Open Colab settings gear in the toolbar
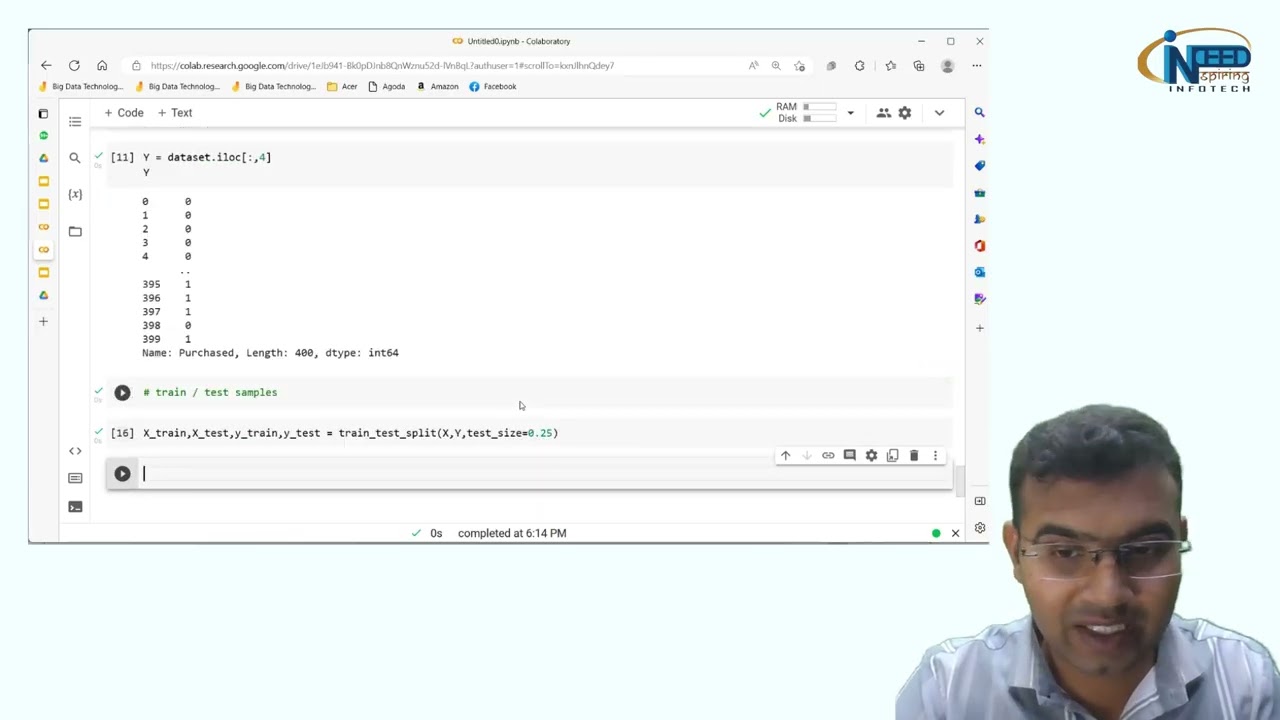1280x720 pixels. click(905, 113)
